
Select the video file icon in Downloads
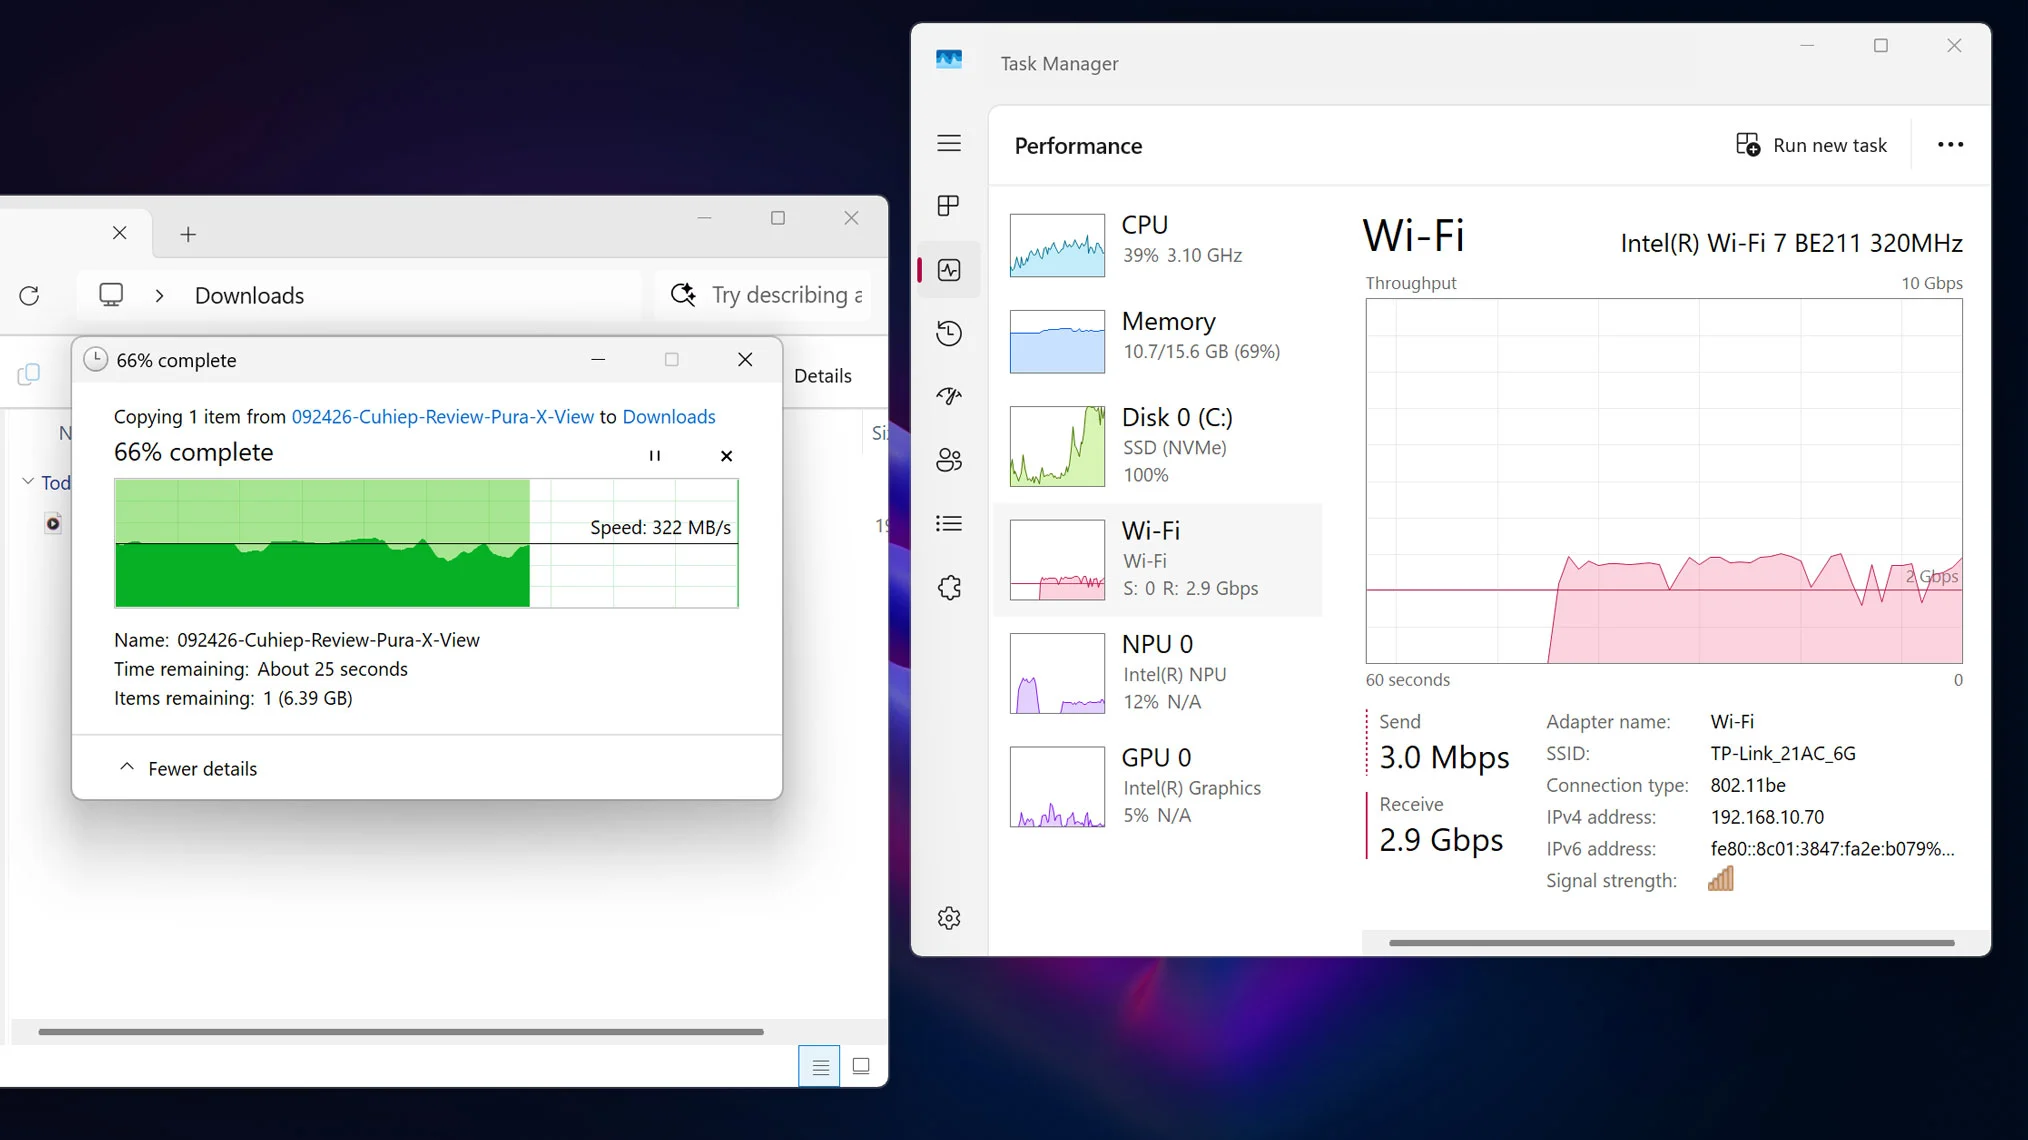53,523
